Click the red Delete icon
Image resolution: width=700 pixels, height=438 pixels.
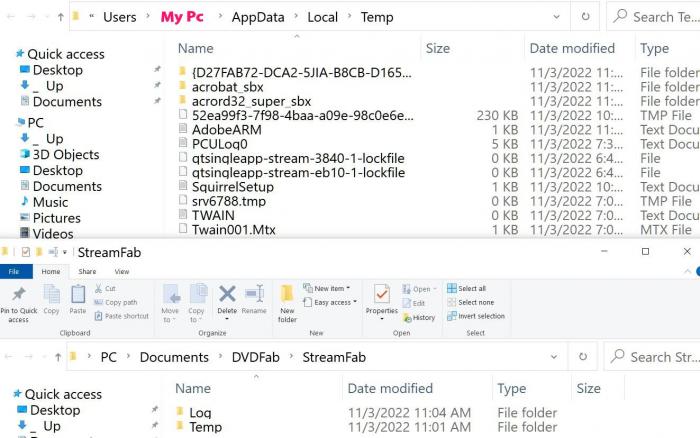[x=227, y=294]
